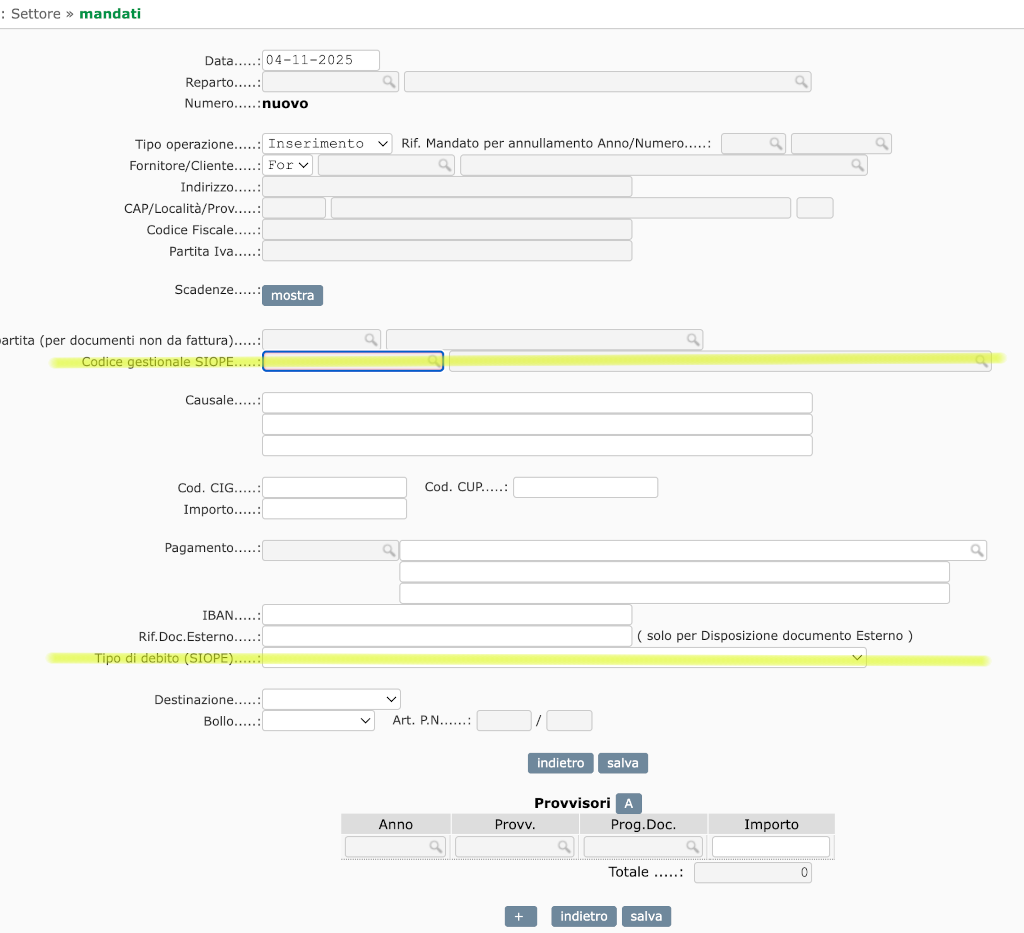
Task: Click magnifier icon in Fornitore/Cliente code field
Action: click(445, 165)
